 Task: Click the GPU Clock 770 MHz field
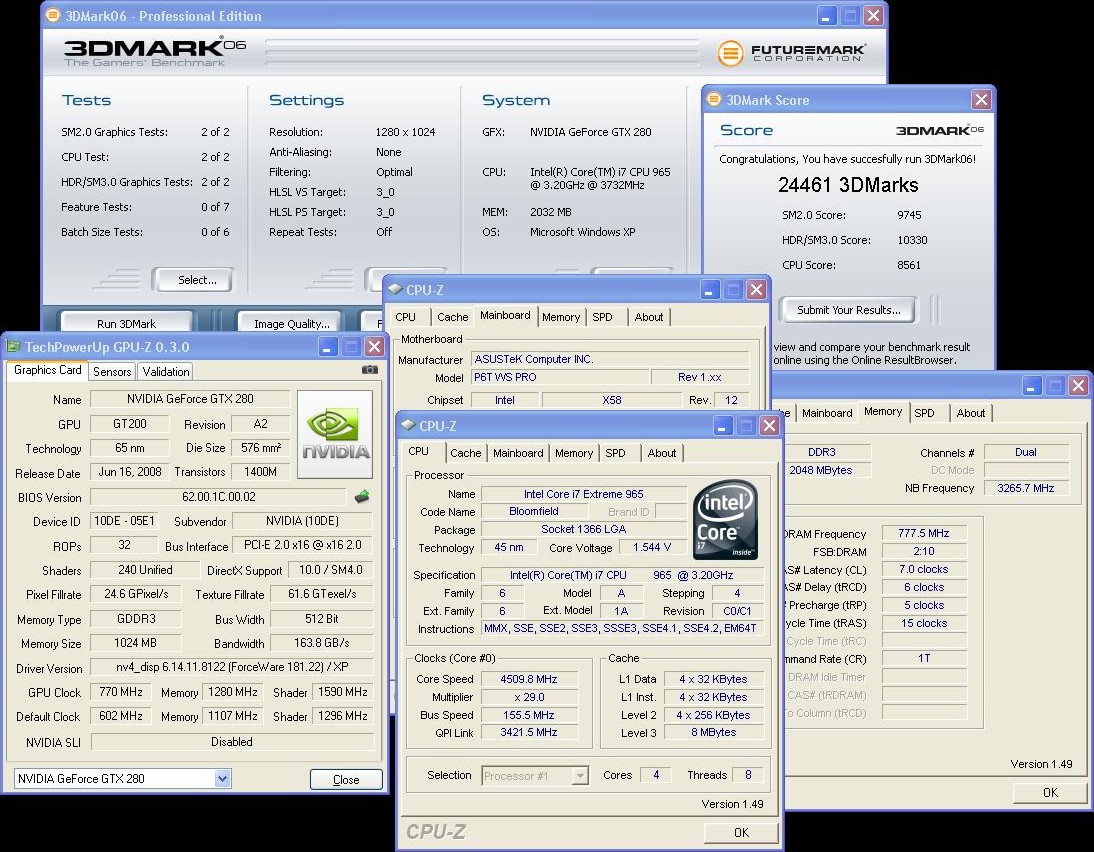click(x=121, y=692)
